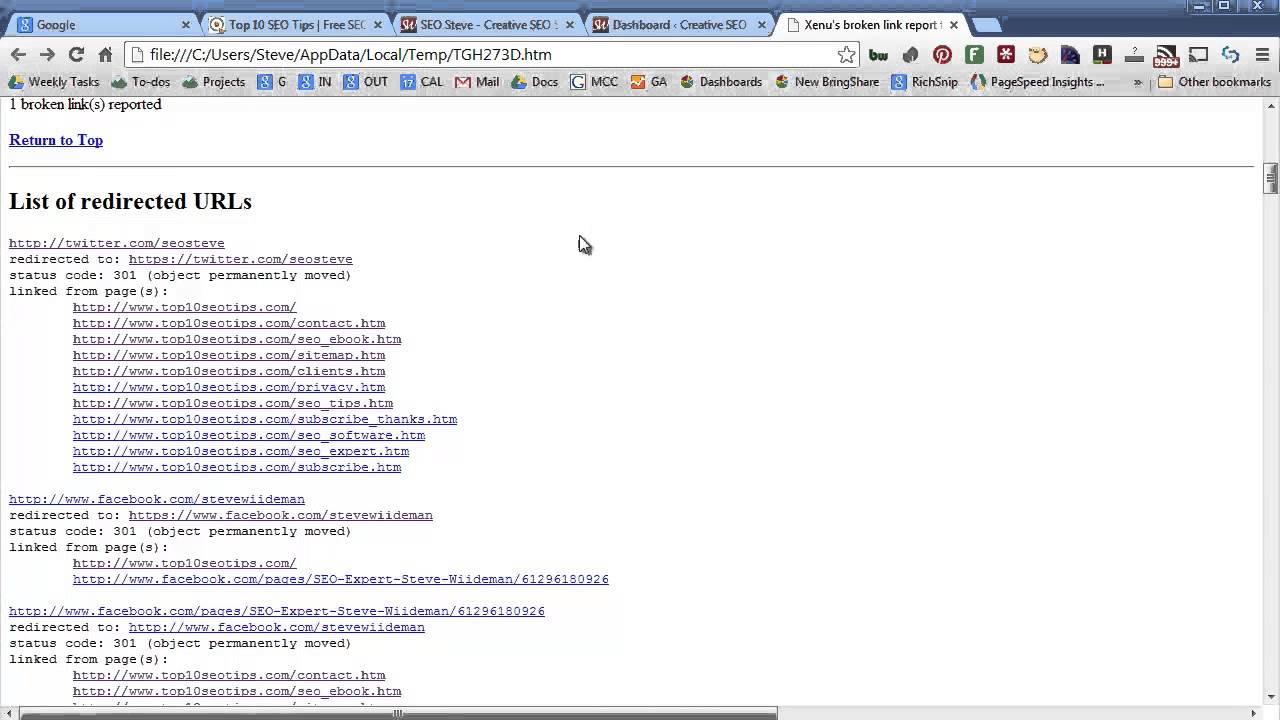Open the Weekly Tasks bookmark
This screenshot has height=720, width=1280.
[x=53, y=82]
